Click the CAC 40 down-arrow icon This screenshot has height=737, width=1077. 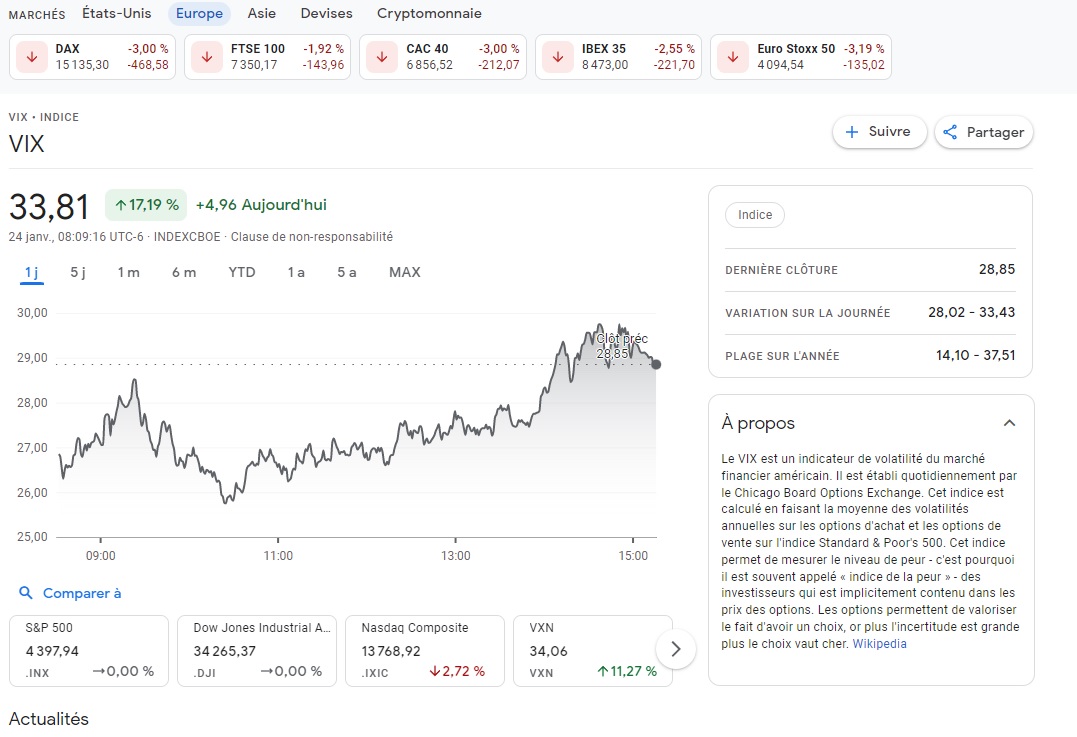pos(382,57)
